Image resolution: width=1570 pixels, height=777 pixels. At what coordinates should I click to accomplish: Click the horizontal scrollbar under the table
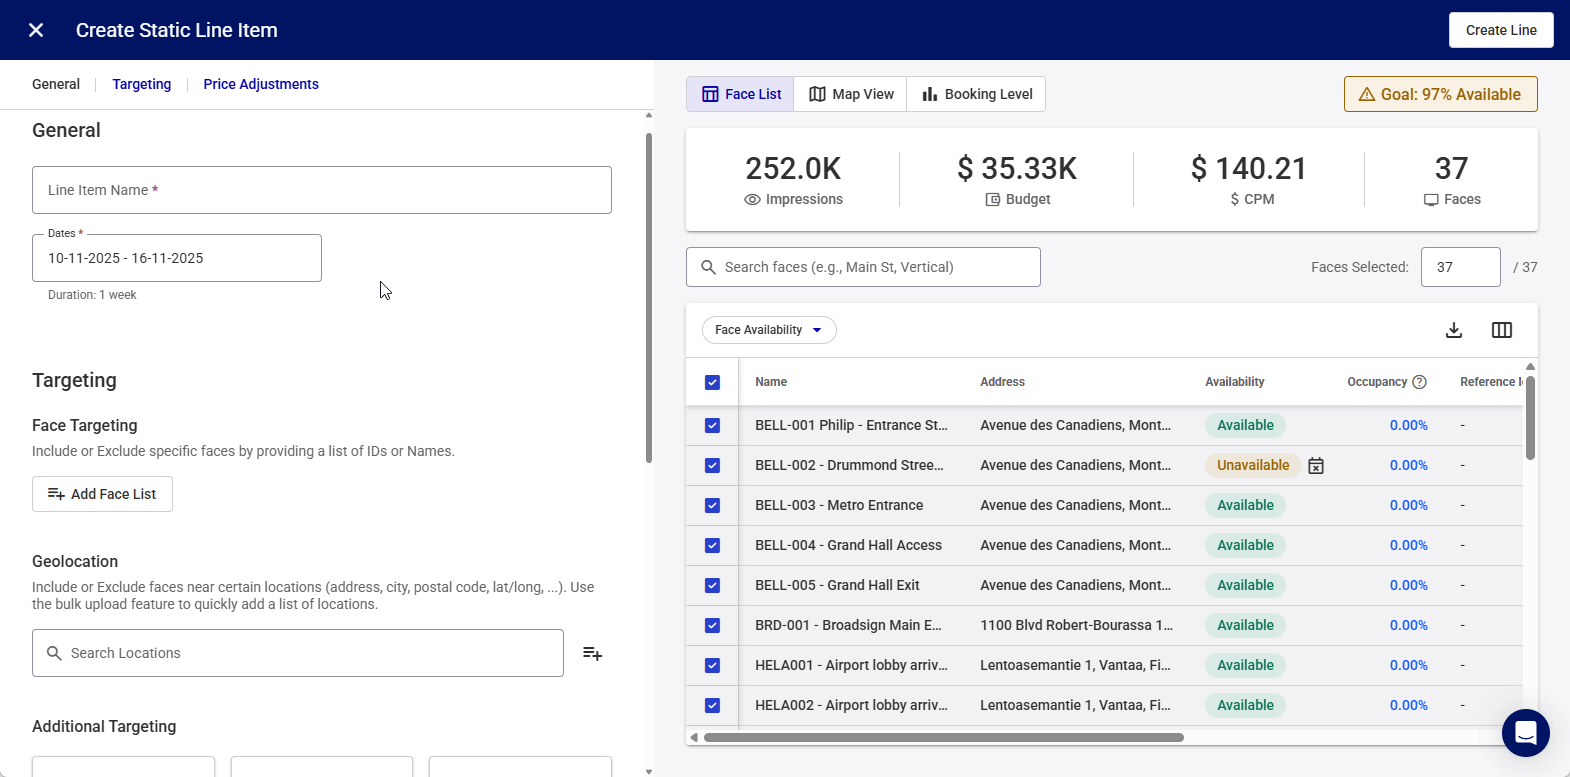(943, 738)
